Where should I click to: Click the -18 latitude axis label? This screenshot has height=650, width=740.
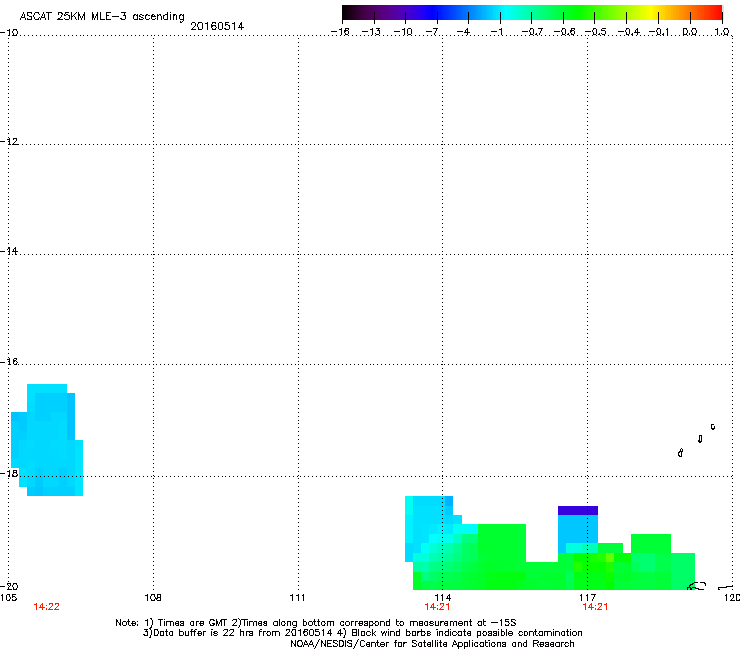pos(9,473)
